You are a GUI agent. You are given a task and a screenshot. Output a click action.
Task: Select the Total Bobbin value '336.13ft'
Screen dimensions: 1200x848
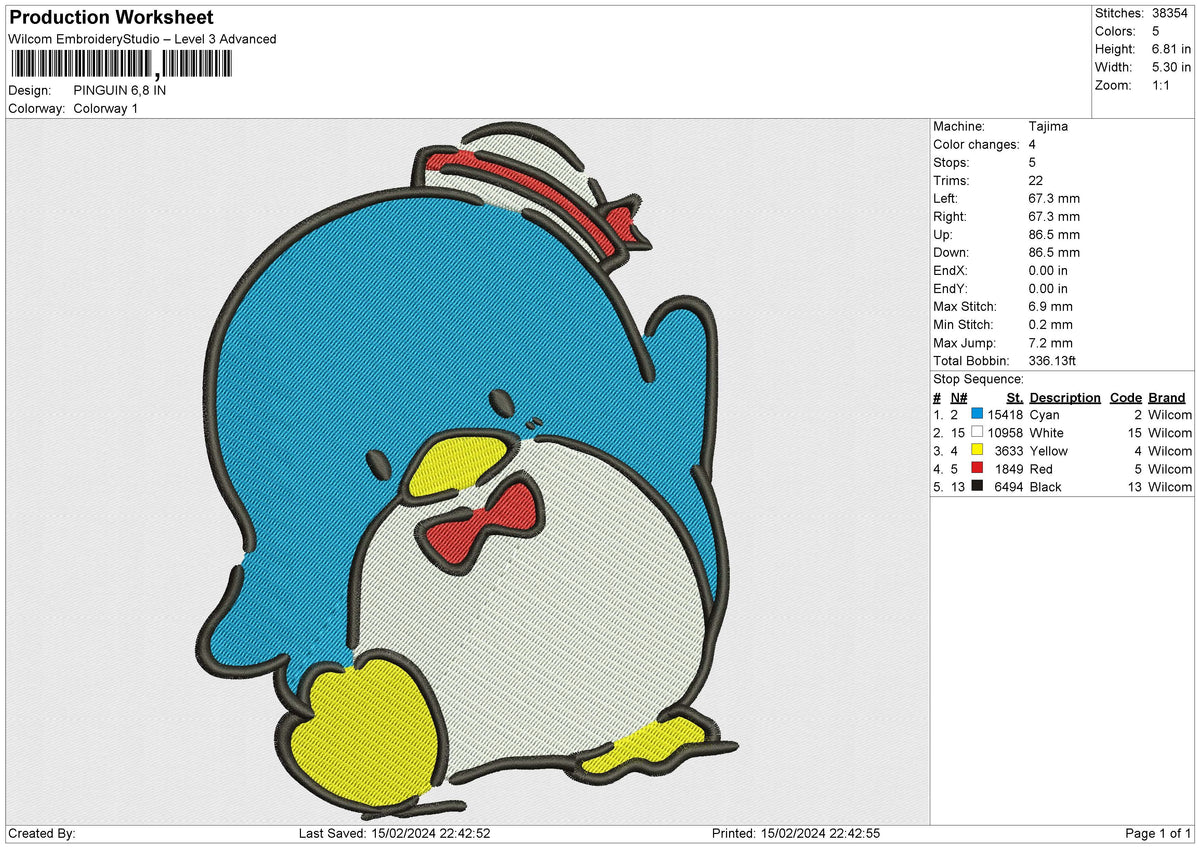[1052, 360]
